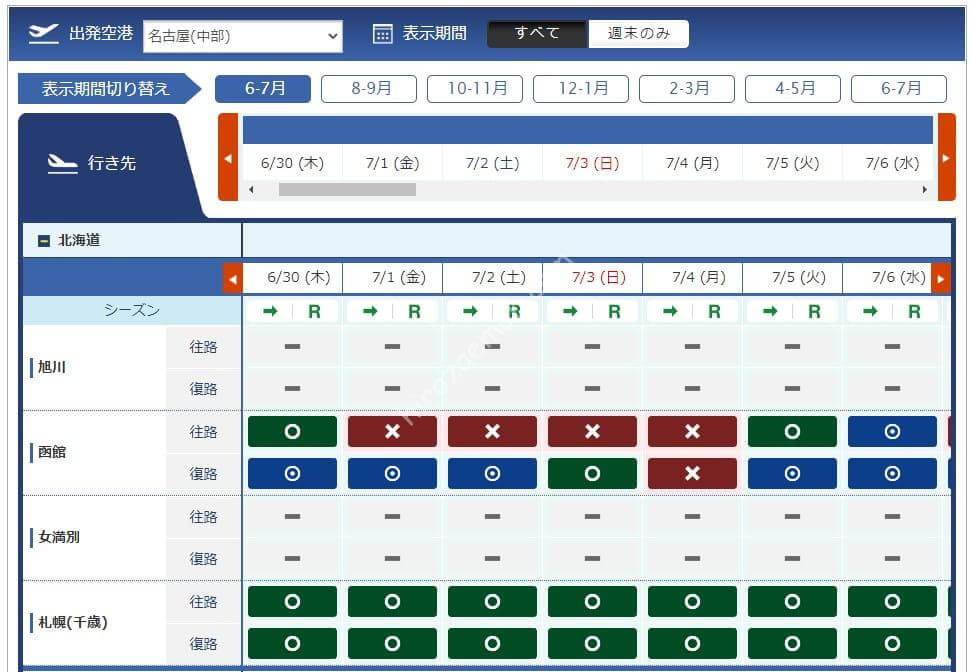This screenshot has height=672, width=971.
Task: Click the horizontal scrollbar left arrow
Action: 251,190
